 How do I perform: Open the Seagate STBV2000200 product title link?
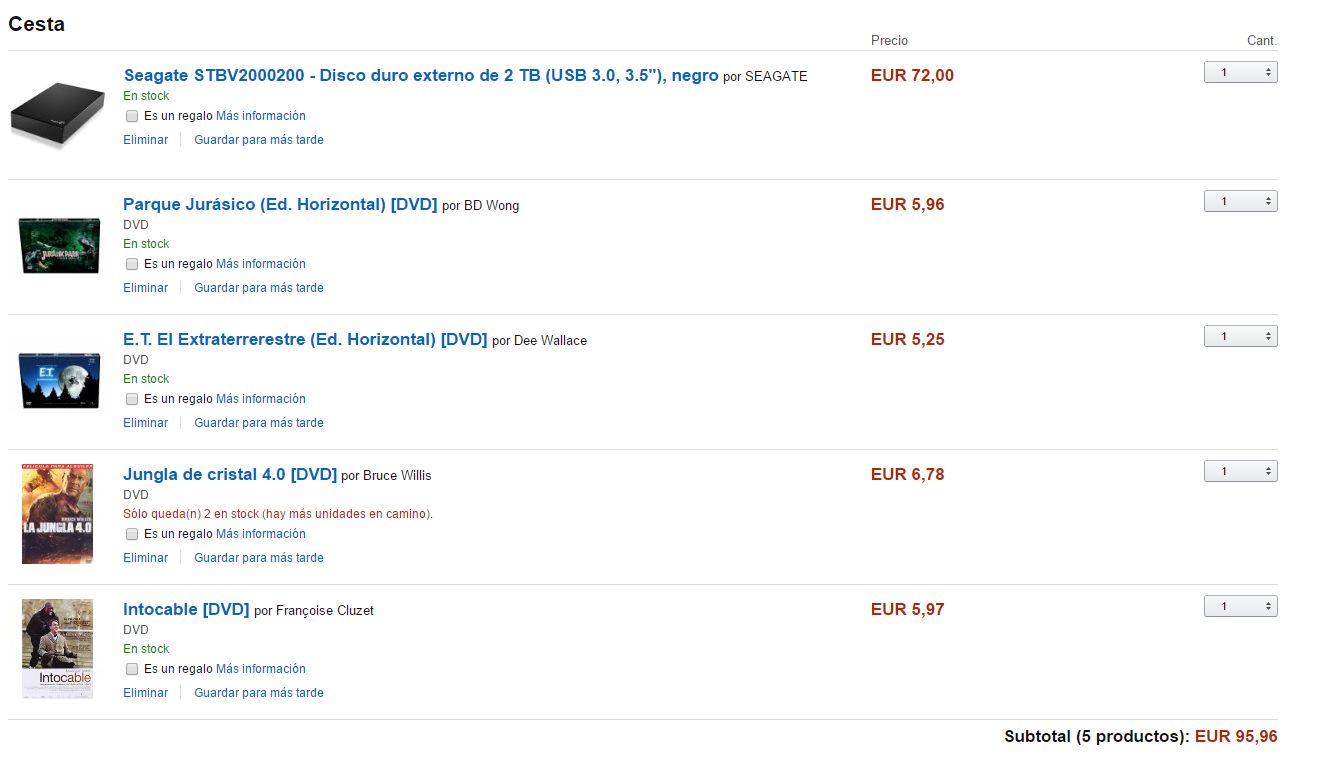(421, 75)
